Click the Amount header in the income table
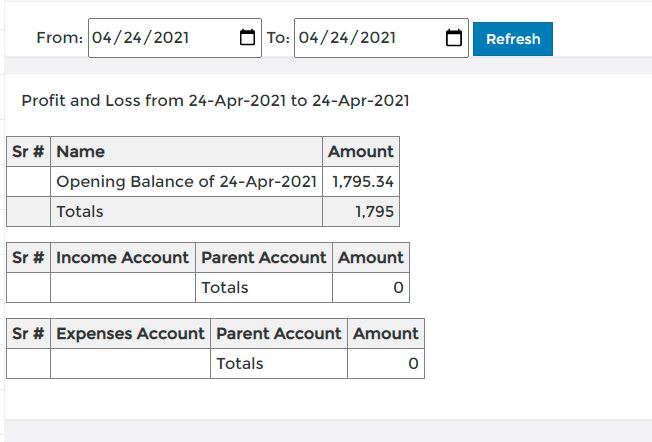Image resolution: width=652 pixels, height=442 pixels. (371, 257)
